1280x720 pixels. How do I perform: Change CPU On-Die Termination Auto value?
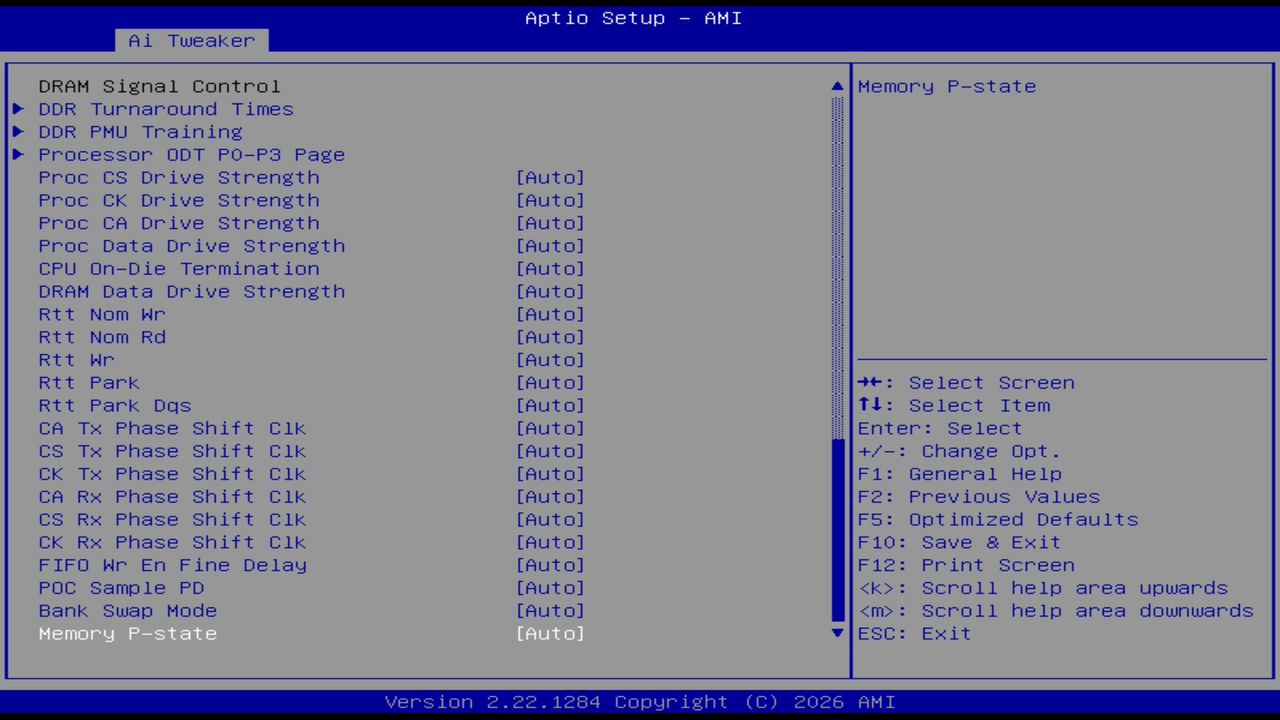click(550, 269)
